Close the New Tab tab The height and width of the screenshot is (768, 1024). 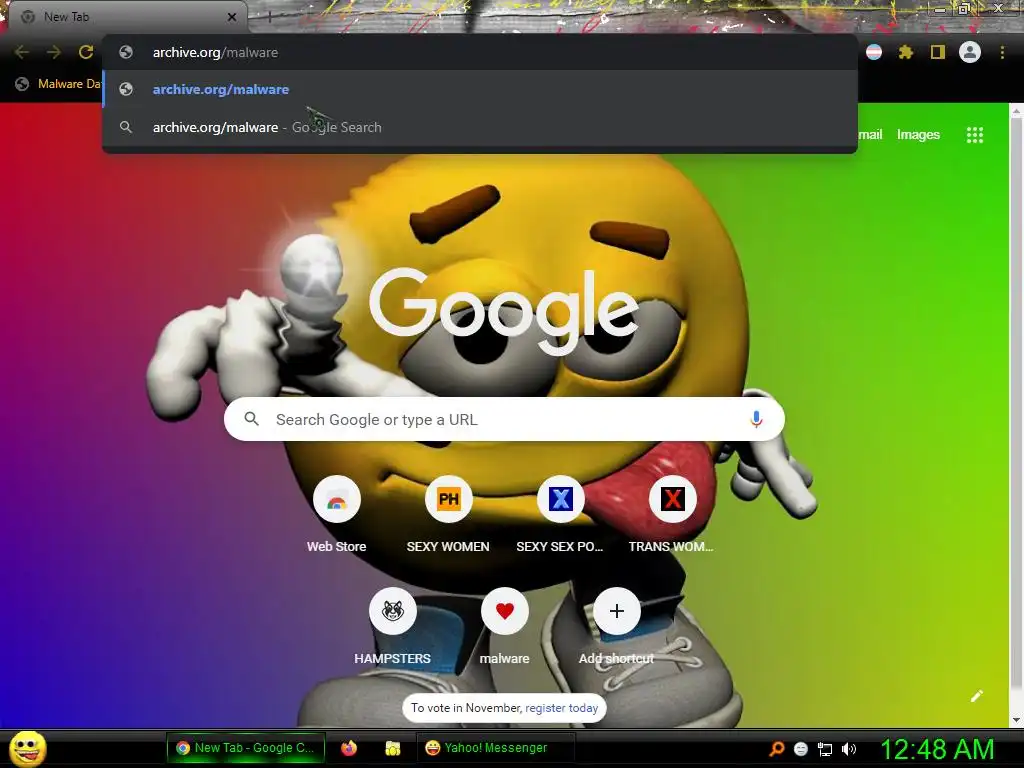tap(232, 17)
